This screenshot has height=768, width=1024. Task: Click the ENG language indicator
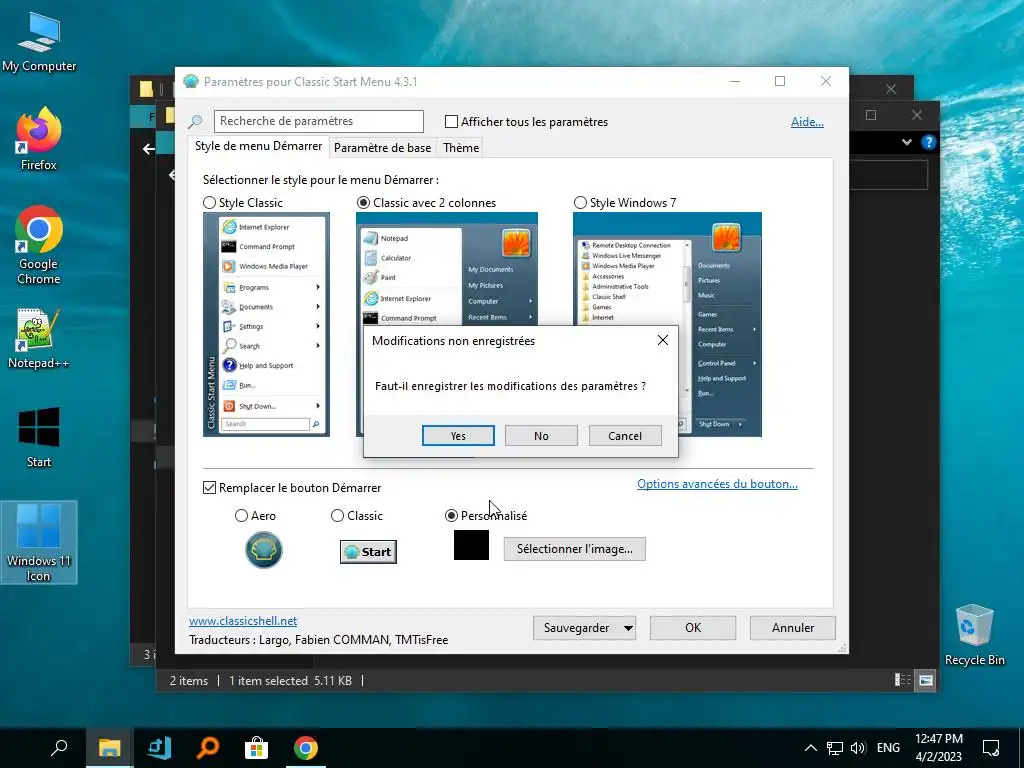click(888, 748)
